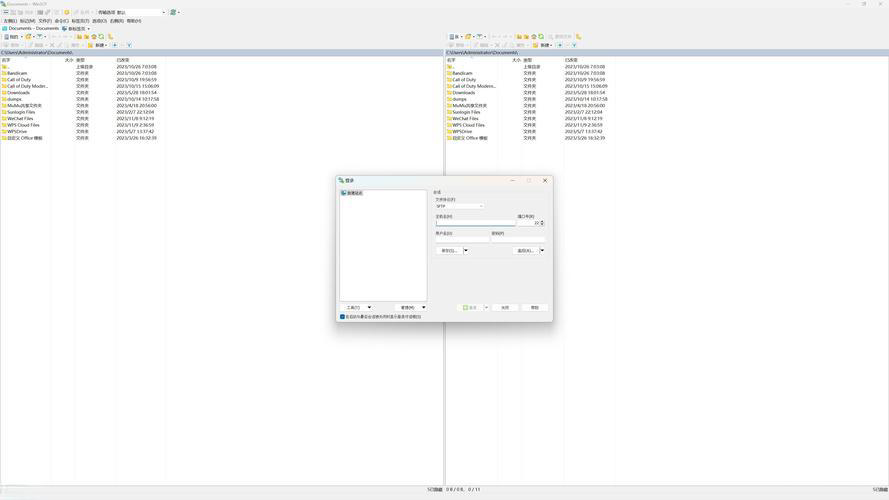Select the Downloads folder in left panel
The height and width of the screenshot is (500, 889).
(18, 93)
